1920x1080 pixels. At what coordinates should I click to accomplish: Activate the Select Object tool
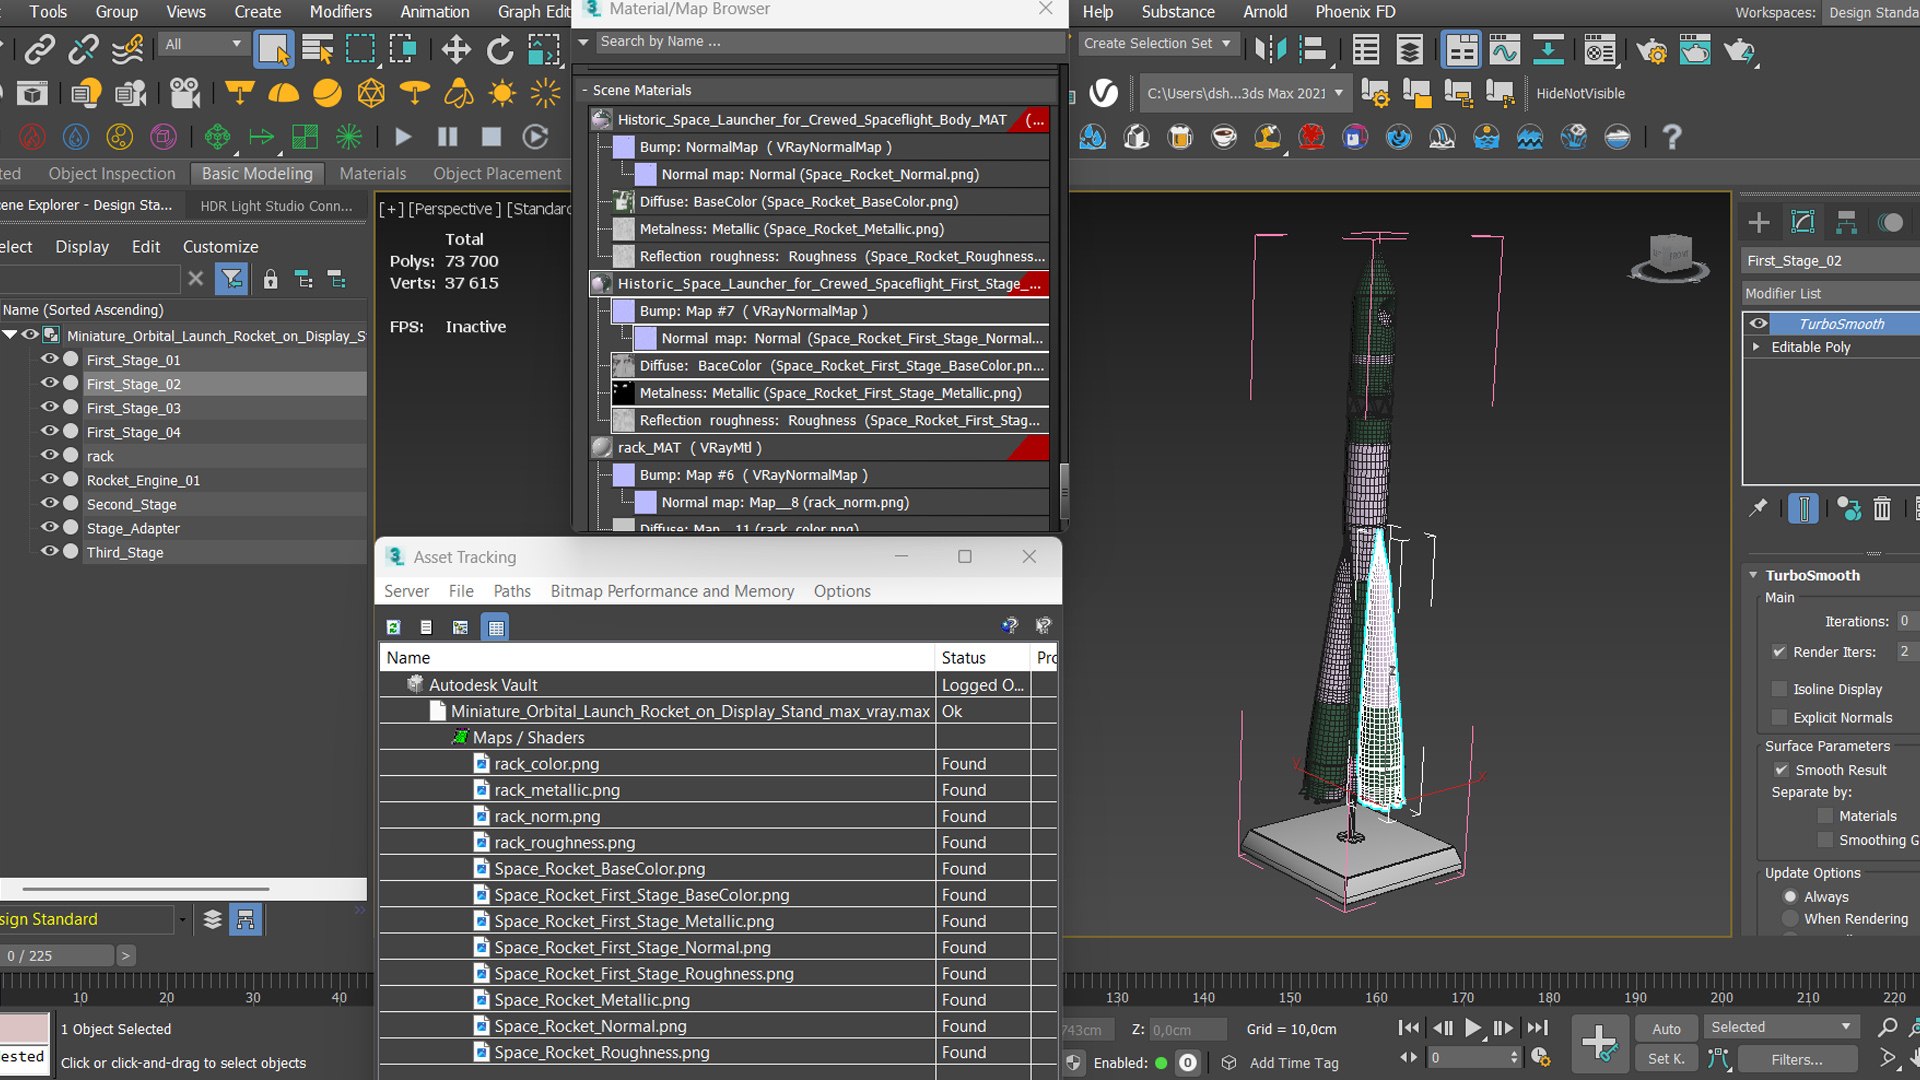click(273, 48)
